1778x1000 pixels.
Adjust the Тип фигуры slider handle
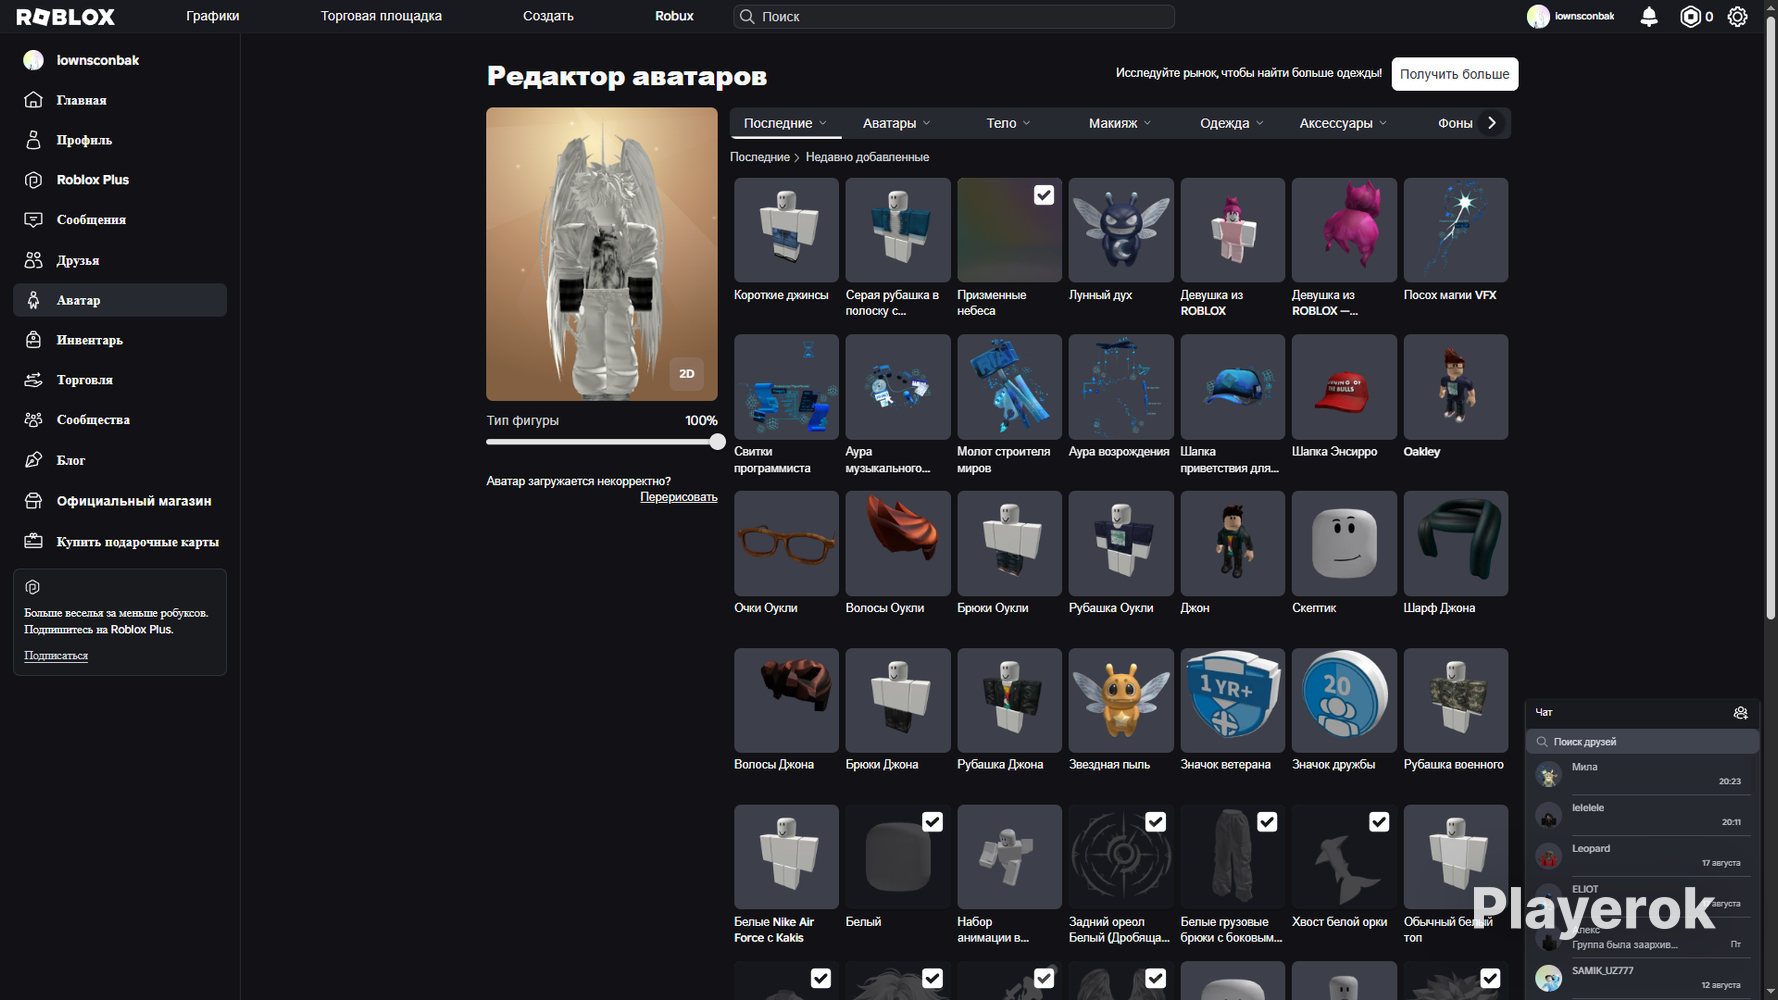(x=717, y=442)
